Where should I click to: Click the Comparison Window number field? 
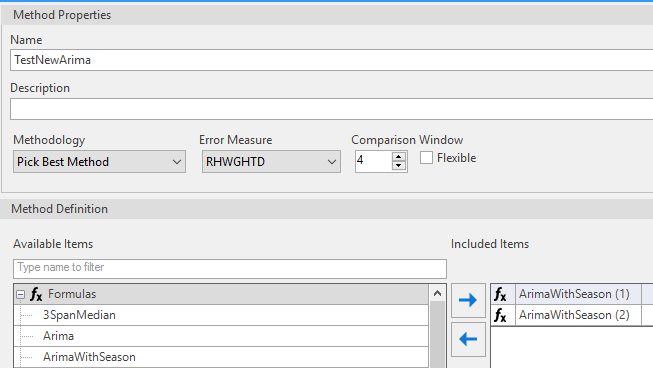click(x=374, y=161)
